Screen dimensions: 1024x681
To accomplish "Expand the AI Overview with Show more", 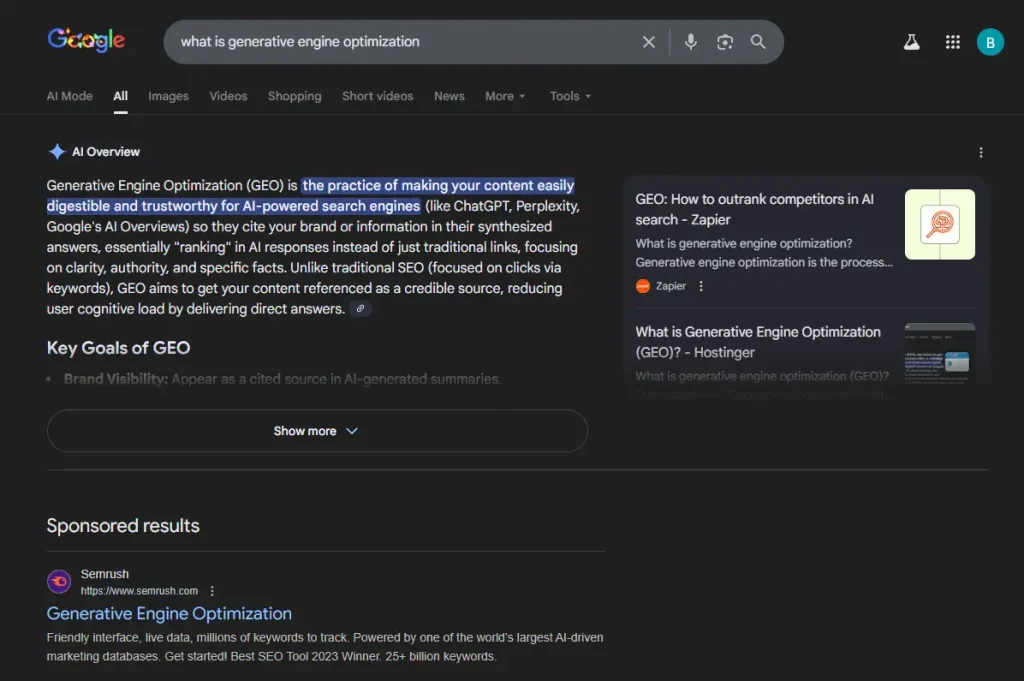I will click(x=316, y=430).
